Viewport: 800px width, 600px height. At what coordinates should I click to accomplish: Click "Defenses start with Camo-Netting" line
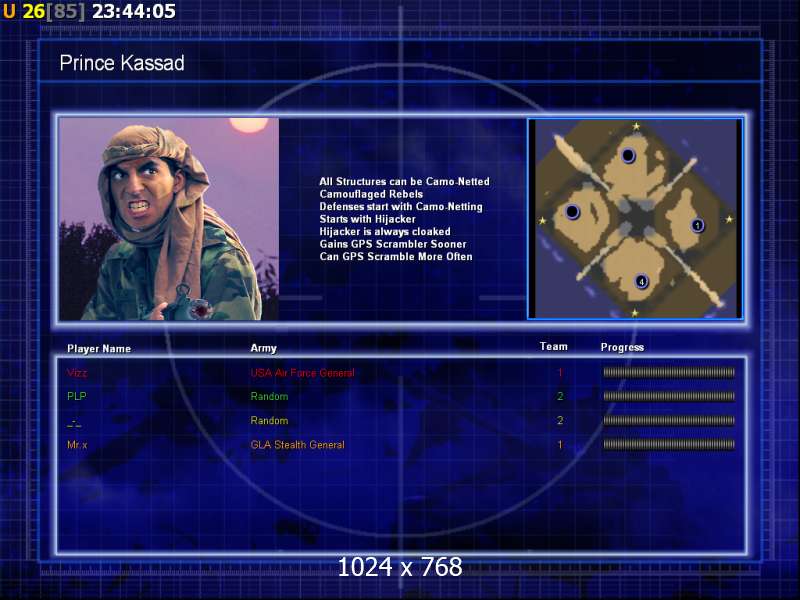click(x=401, y=207)
